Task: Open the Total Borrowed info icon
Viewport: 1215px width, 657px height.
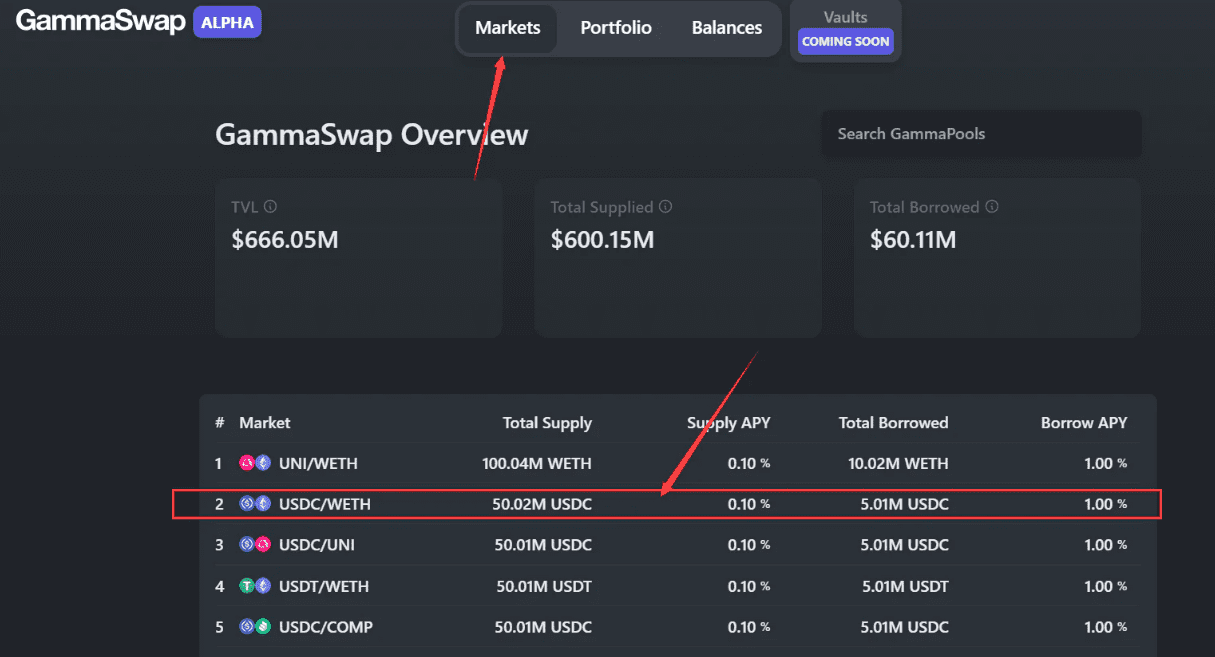Action: pos(992,207)
